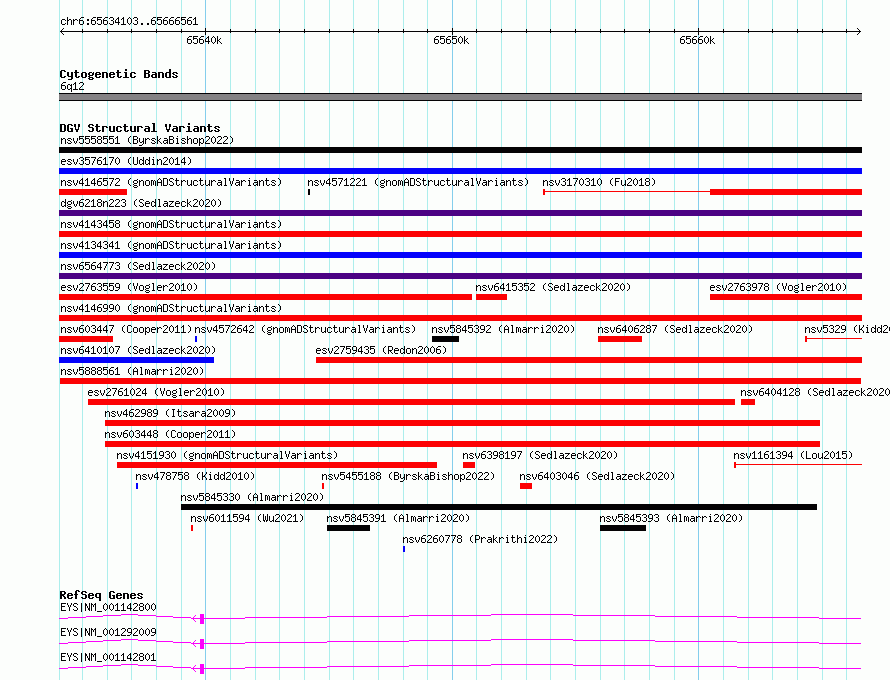This screenshot has width=890, height=680.
Task: Click the esv2763559 (Vogler2010) label
Action: (x=129, y=287)
